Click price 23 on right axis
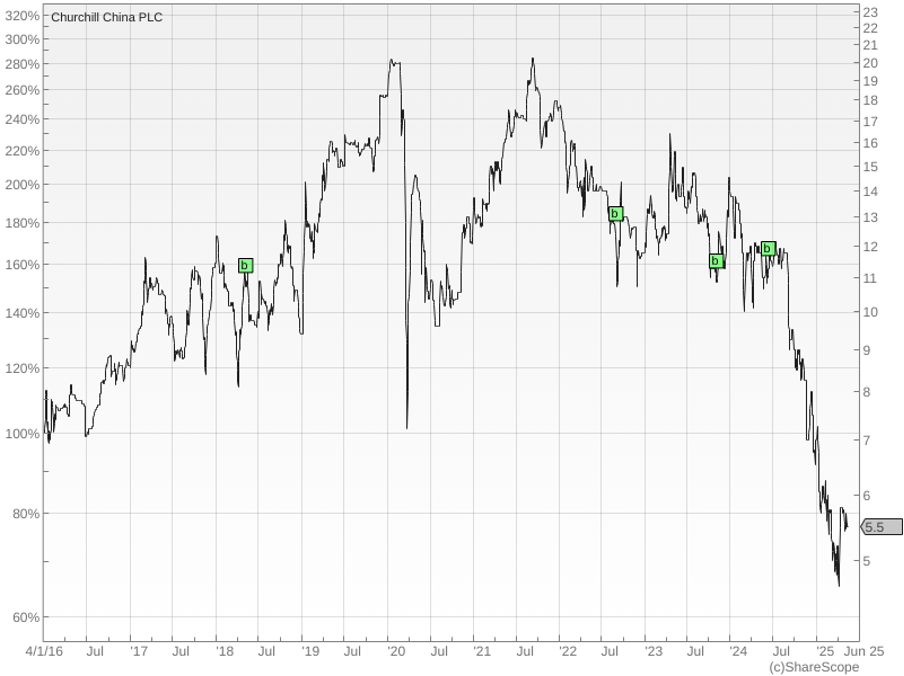904x676 pixels. [x=871, y=12]
